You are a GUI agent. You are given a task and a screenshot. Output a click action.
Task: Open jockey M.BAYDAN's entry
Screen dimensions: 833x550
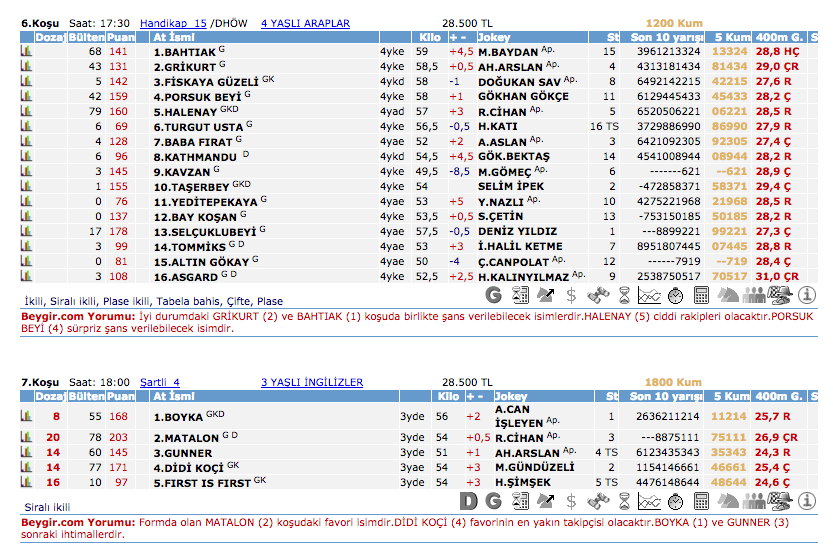click(x=508, y=51)
